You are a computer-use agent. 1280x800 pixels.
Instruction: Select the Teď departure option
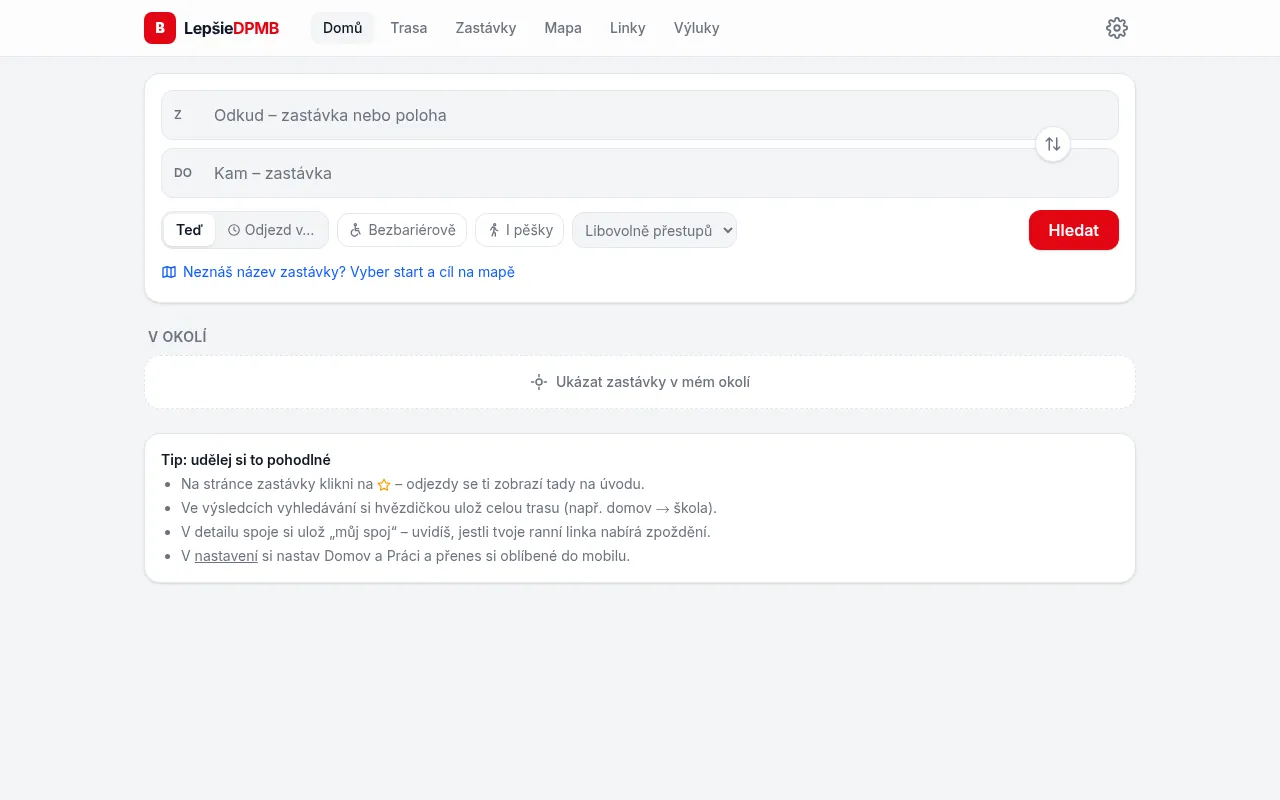[x=189, y=230]
